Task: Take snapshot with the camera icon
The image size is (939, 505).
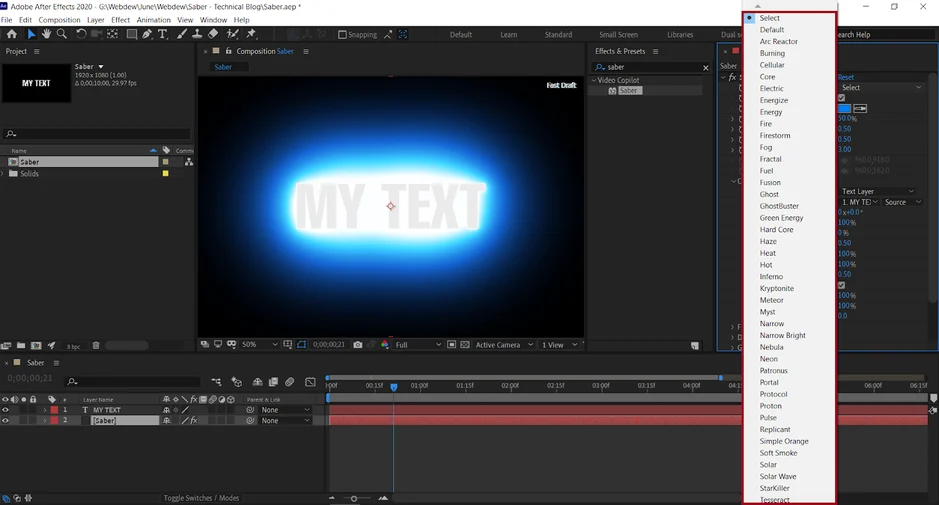Action: [358, 344]
